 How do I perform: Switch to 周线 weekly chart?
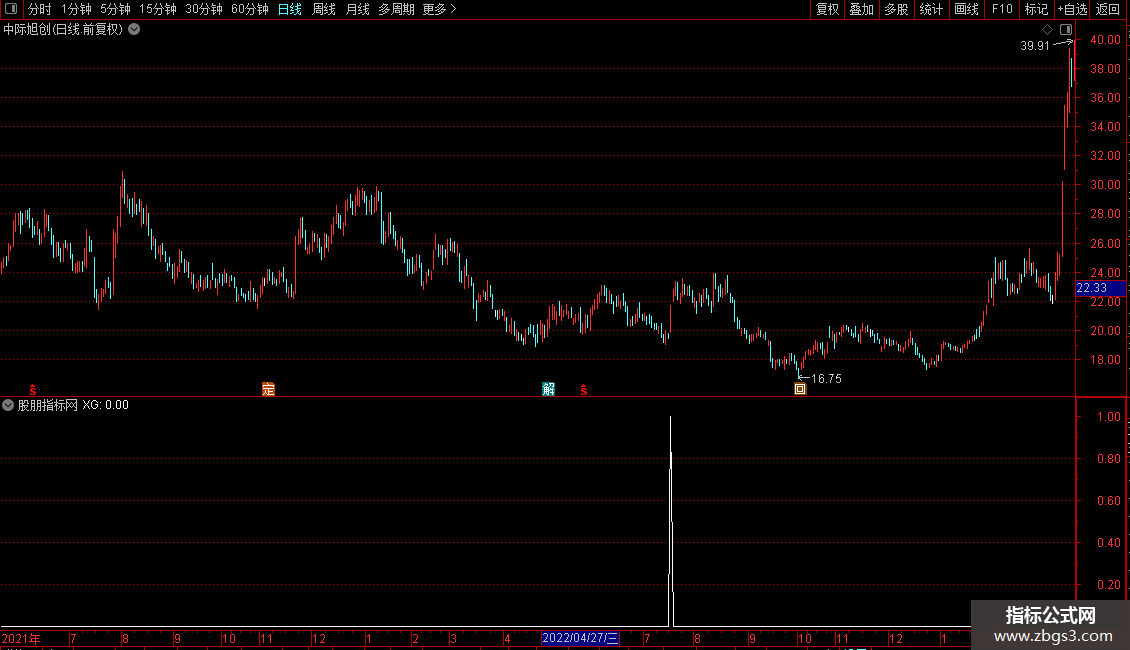(x=324, y=9)
